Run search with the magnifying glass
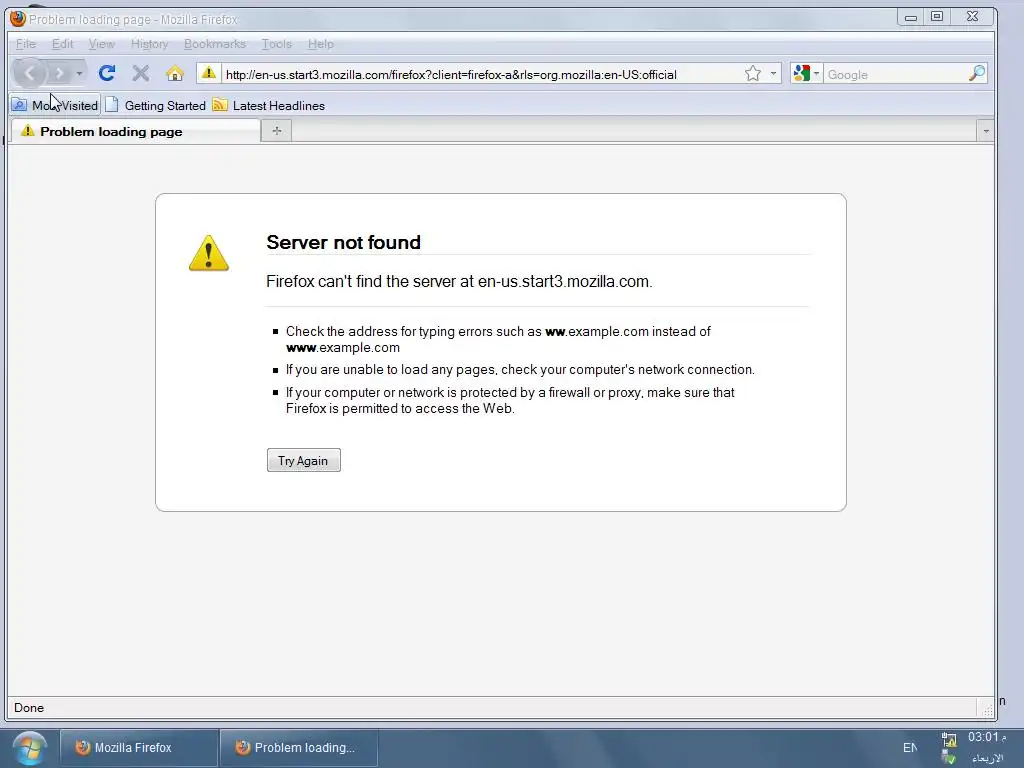The image size is (1024, 768). (x=976, y=73)
